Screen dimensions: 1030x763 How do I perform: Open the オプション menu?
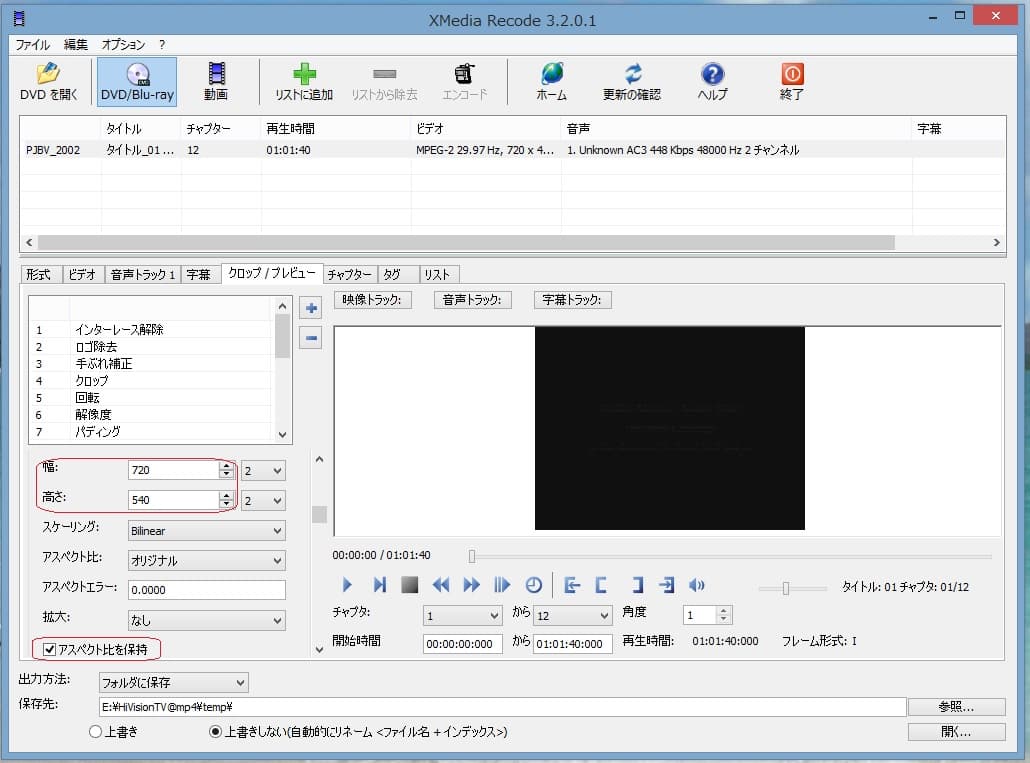[123, 45]
